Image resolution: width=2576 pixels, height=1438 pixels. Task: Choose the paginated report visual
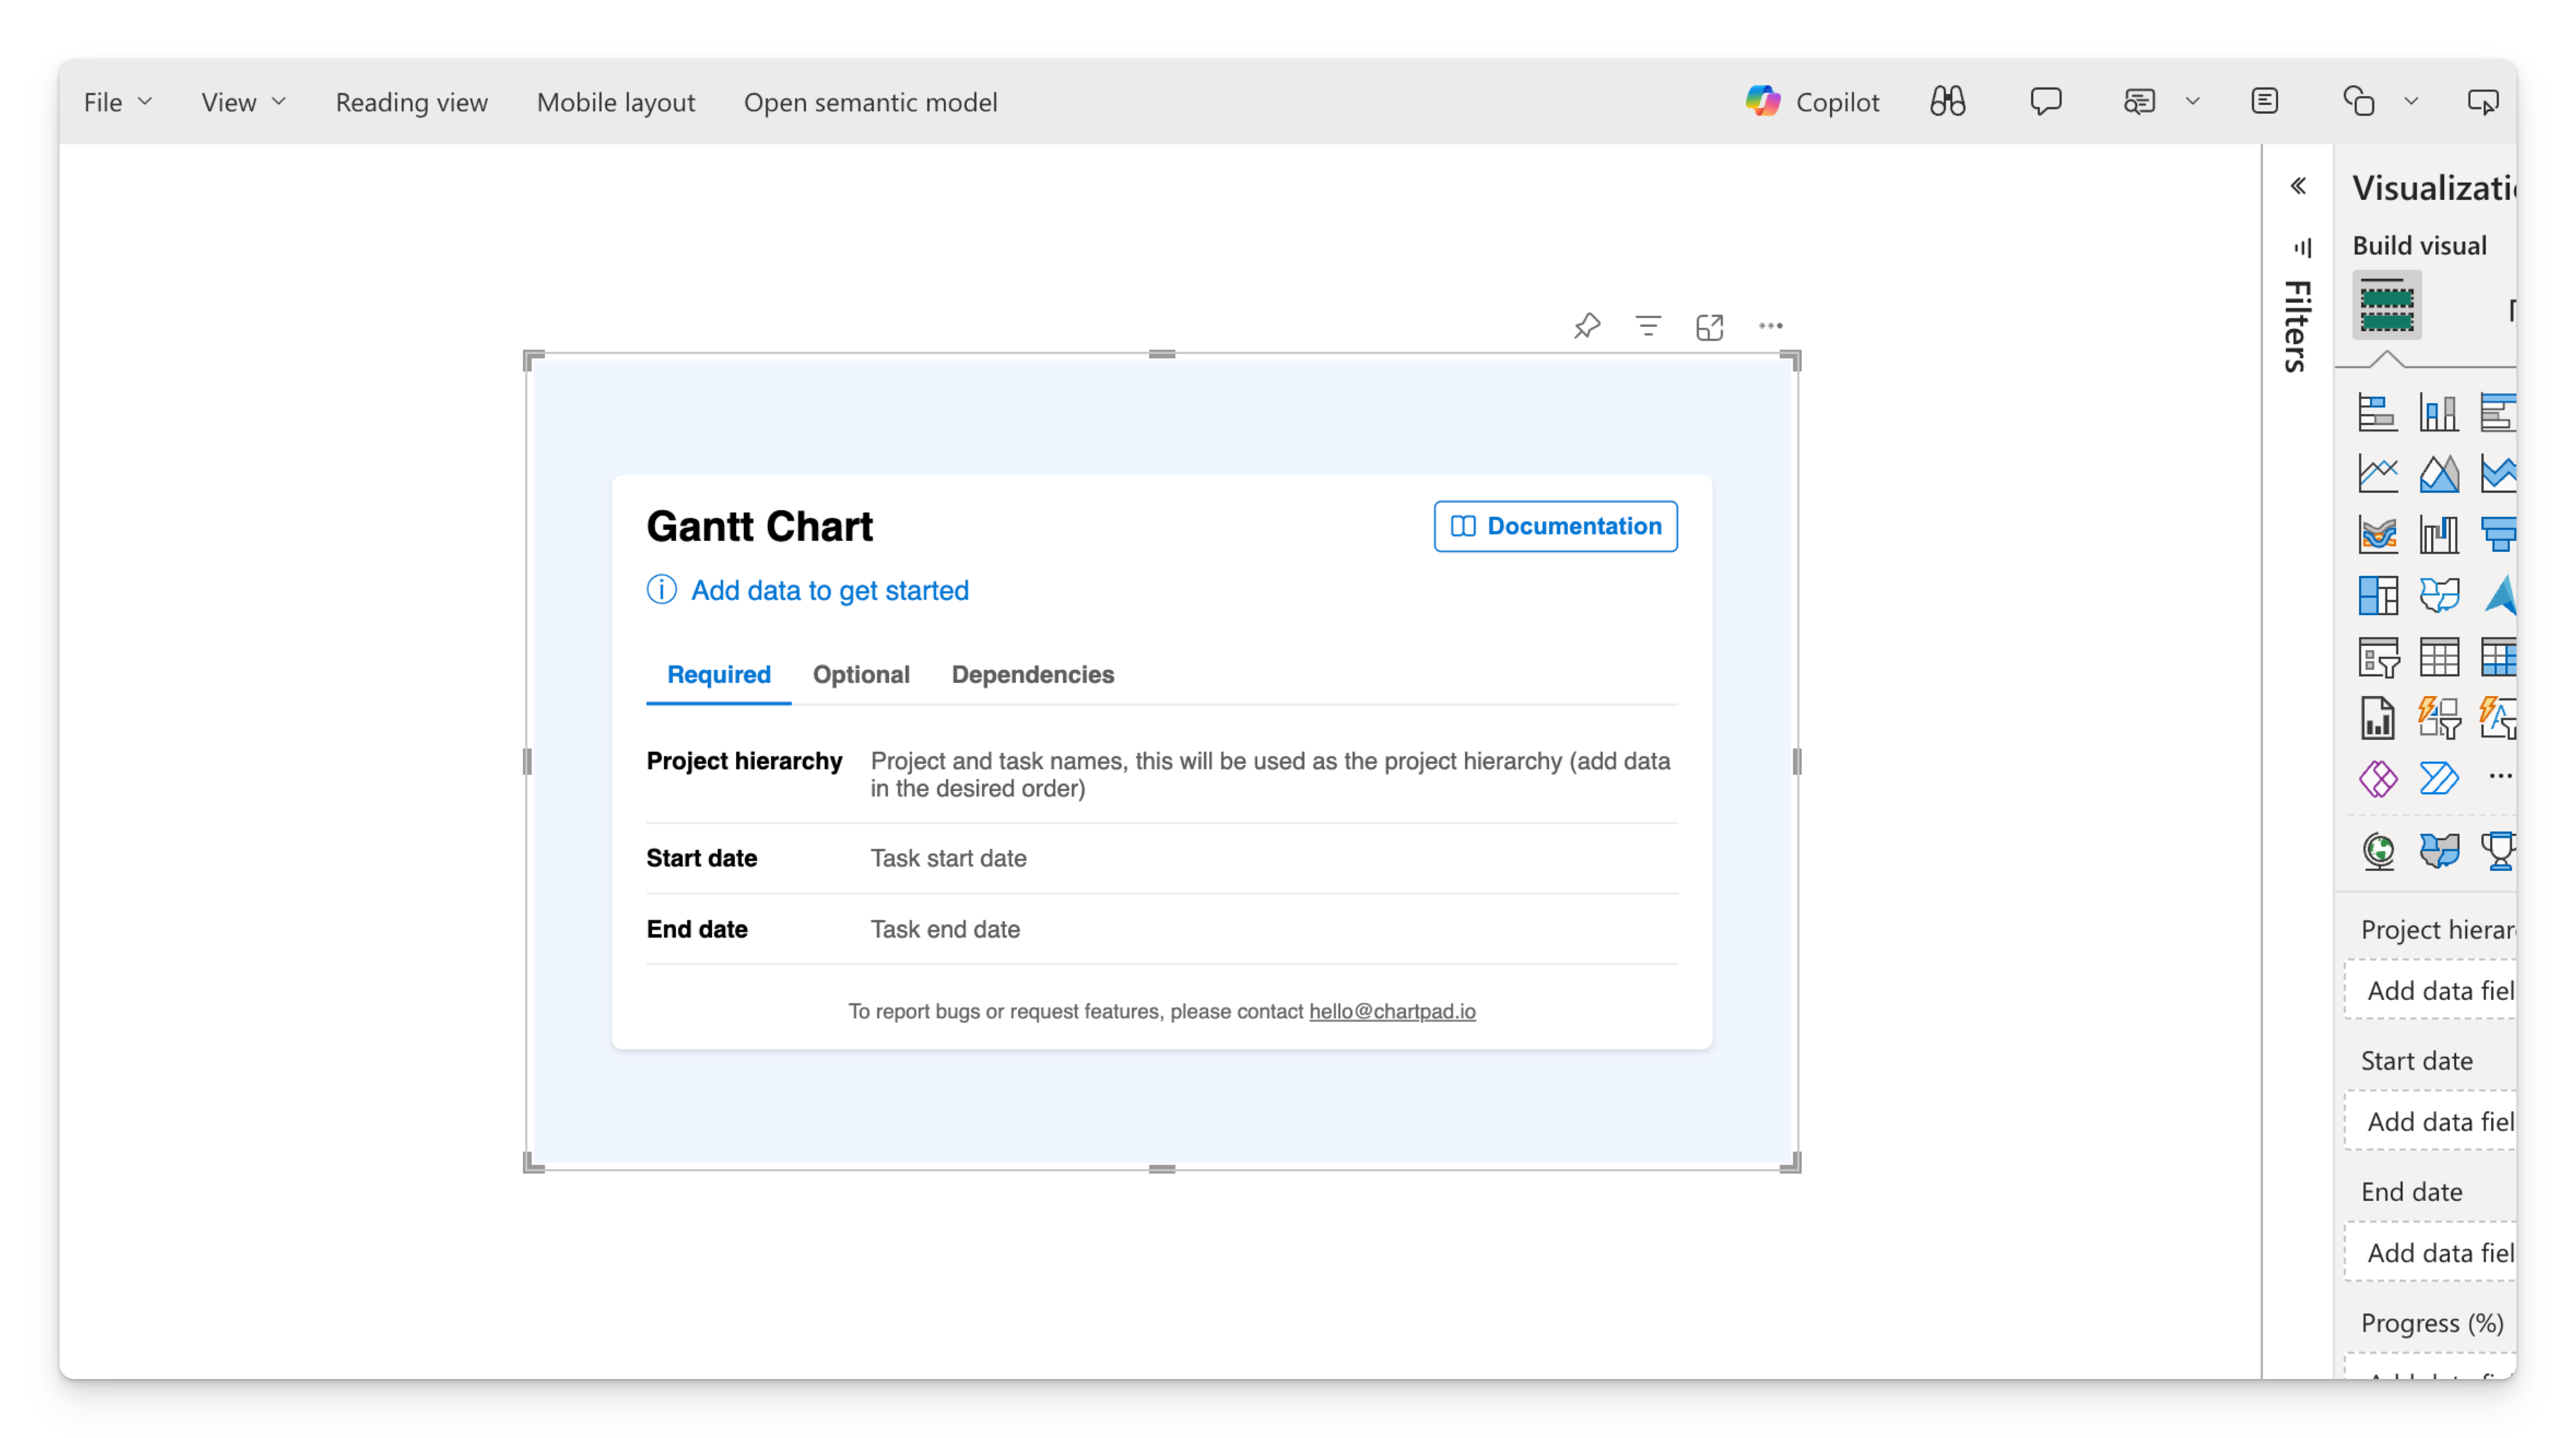pos(2377,719)
